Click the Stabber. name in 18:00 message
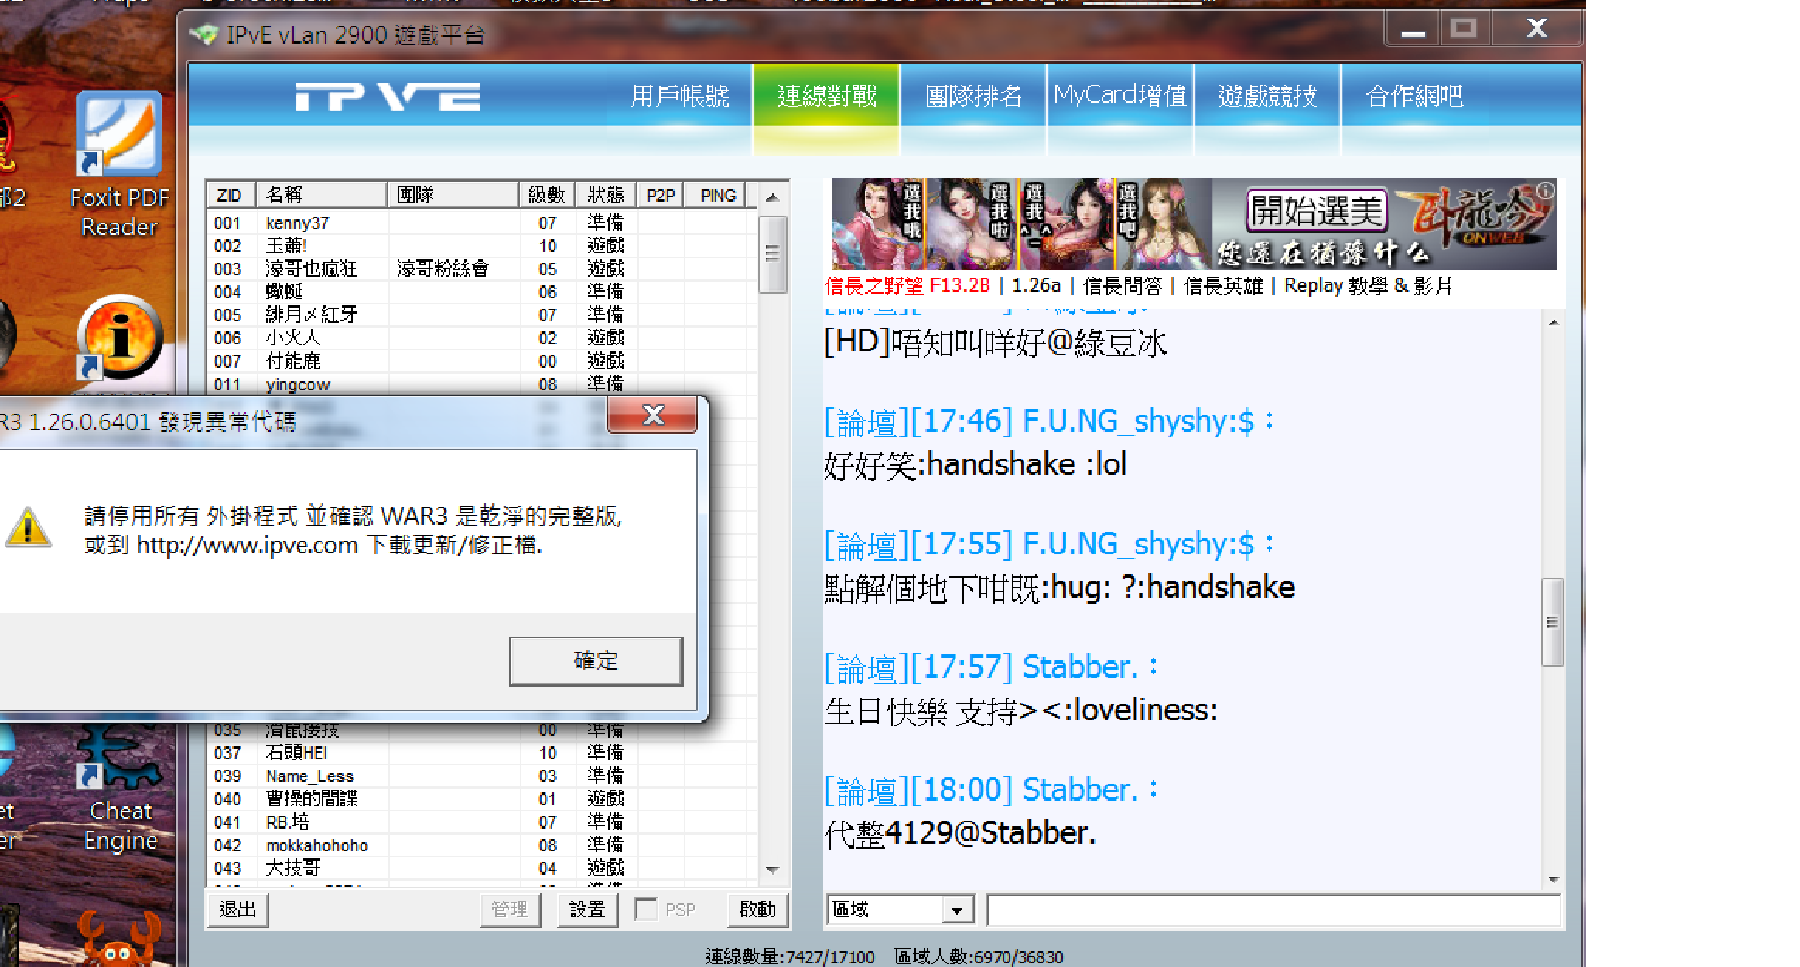Image resolution: width=1800 pixels, height=967 pixels. (1080, 790)
